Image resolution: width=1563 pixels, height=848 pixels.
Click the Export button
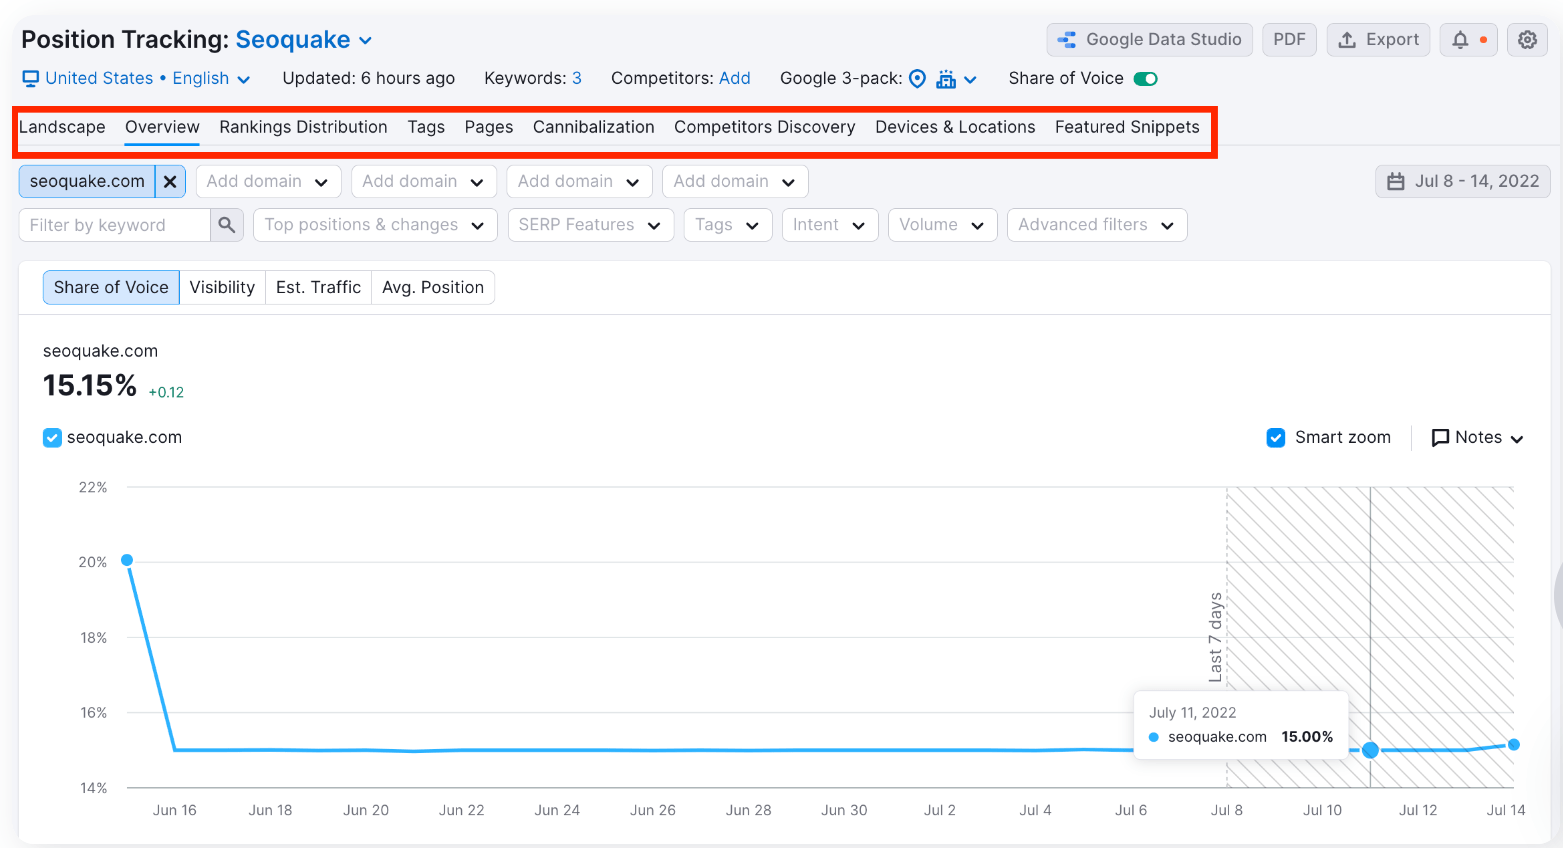(x=1378, y=40)
